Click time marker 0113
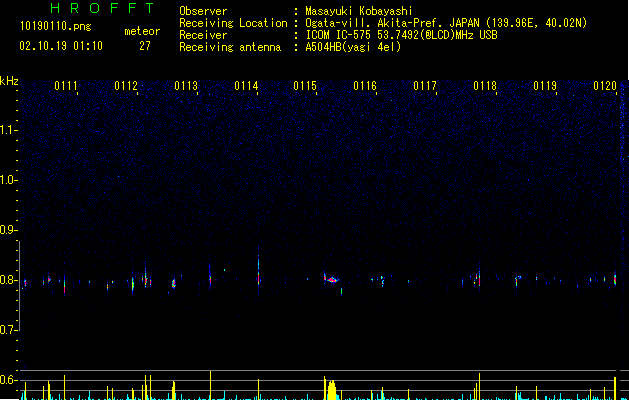The height and width of the screenshot is (400, 629). pos(186,86)
